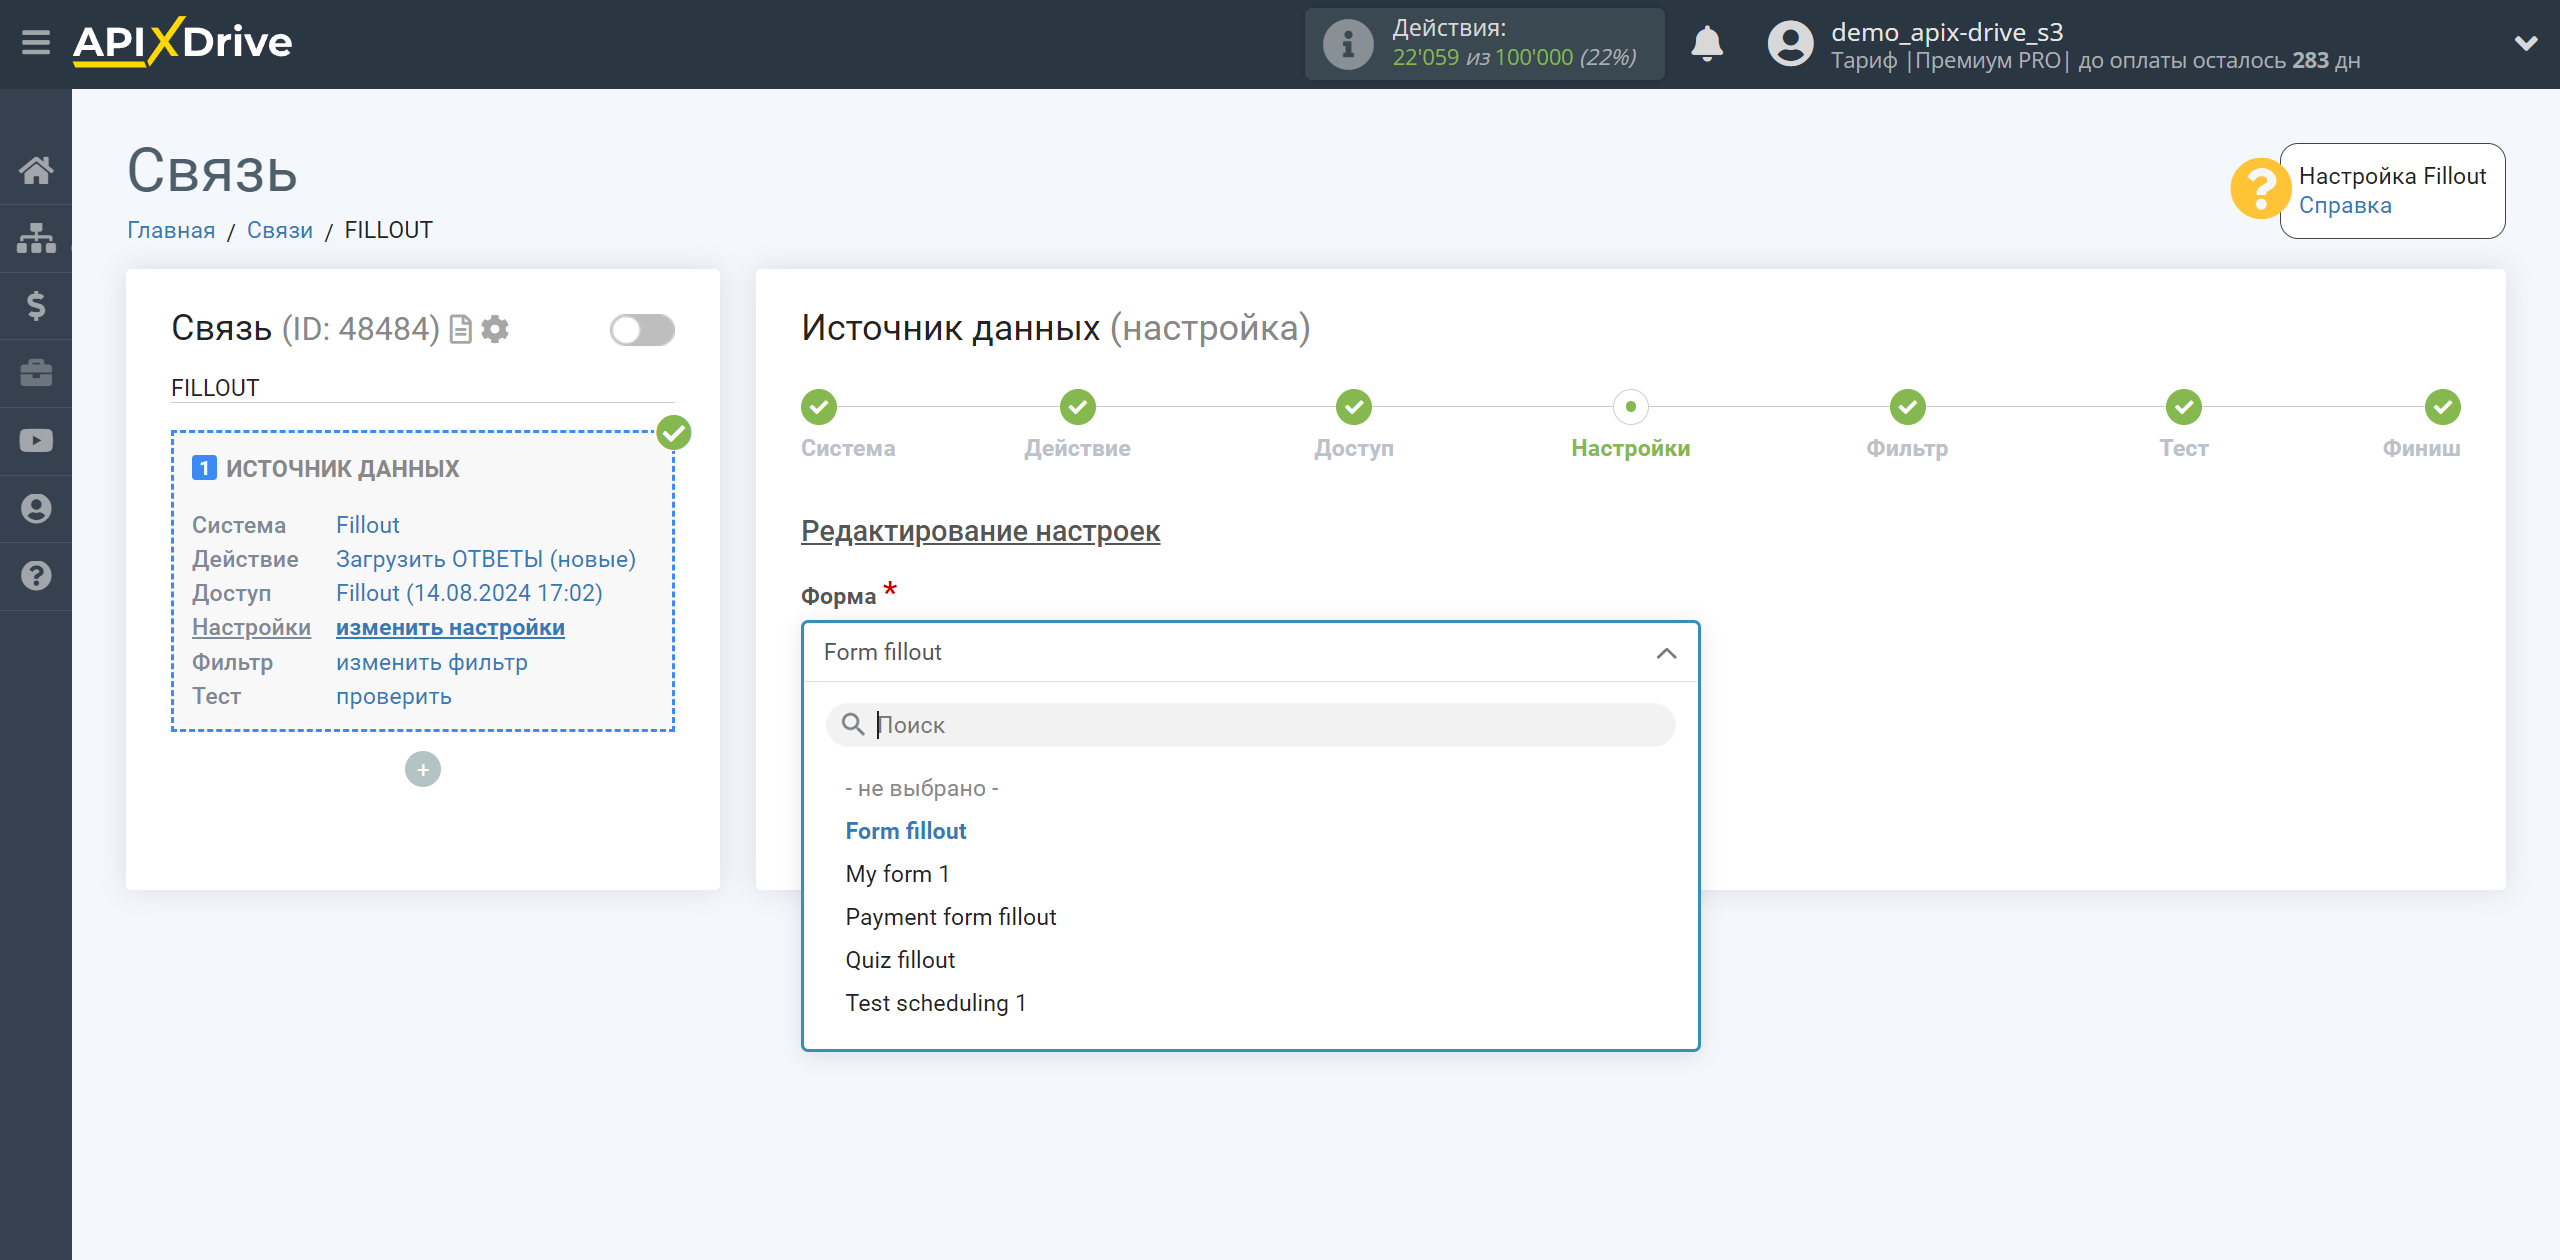Open the hamburger menu
Screen dimensions: 2560x1260
[36, 43]
